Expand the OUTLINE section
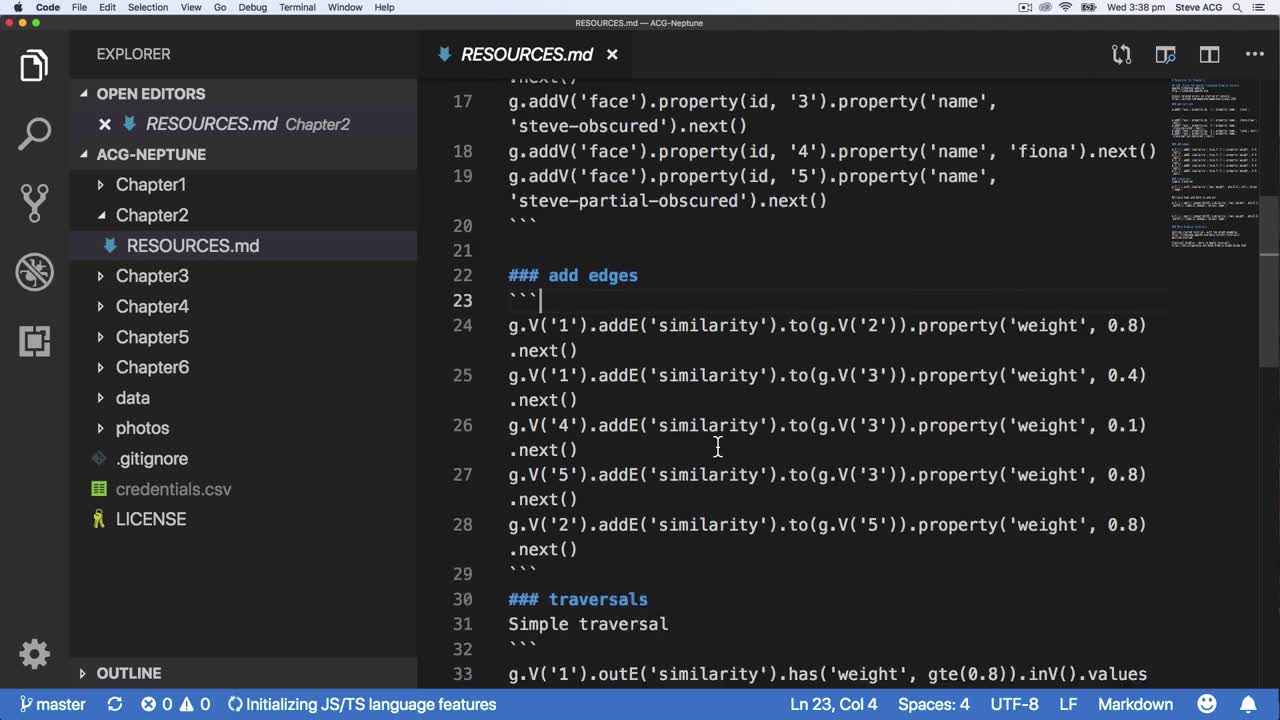 [128, 673]
